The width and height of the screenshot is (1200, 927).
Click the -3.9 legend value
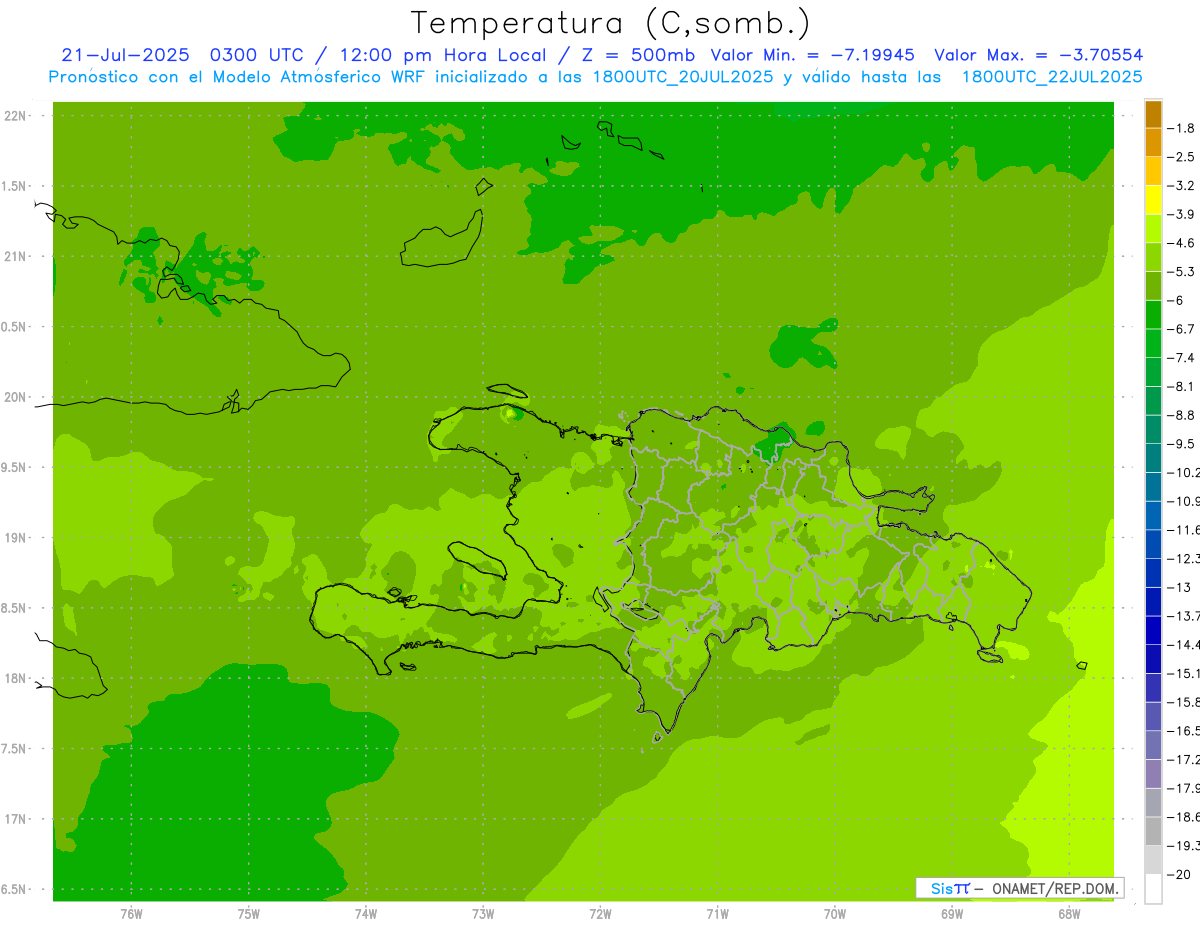(x=1181, y=214)
